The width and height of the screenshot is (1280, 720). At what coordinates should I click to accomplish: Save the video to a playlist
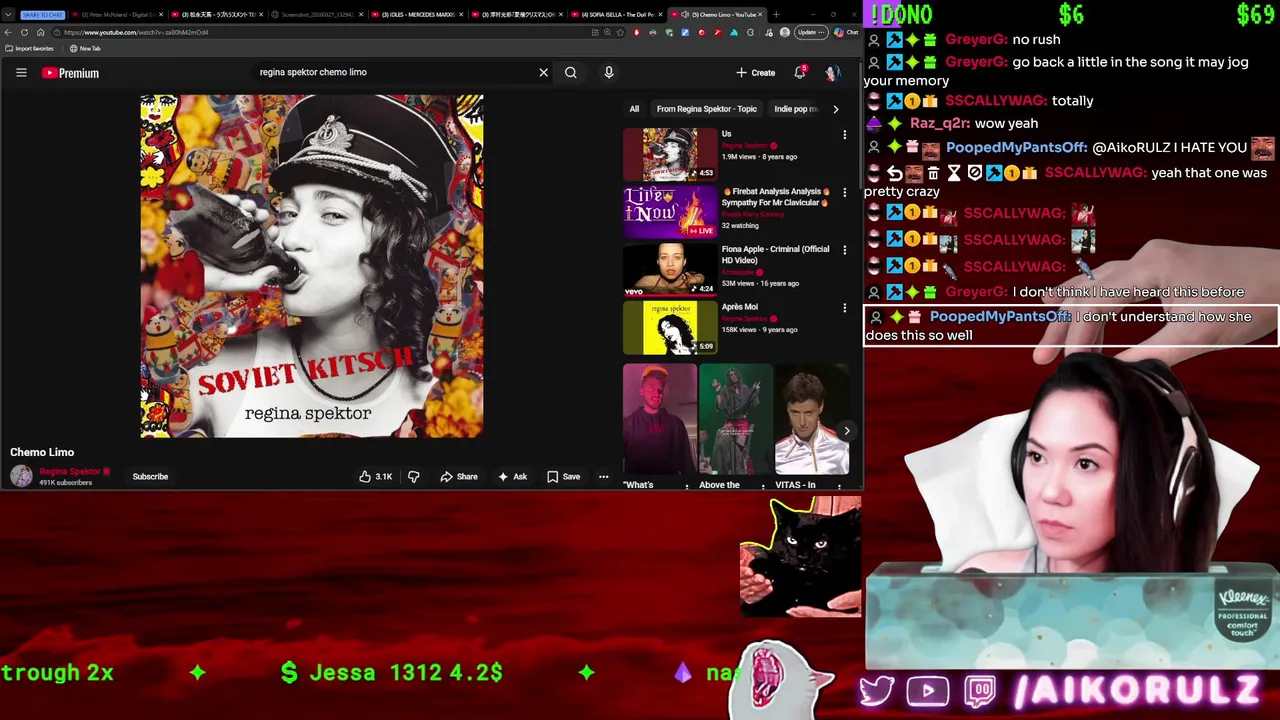tap(564, 477)
